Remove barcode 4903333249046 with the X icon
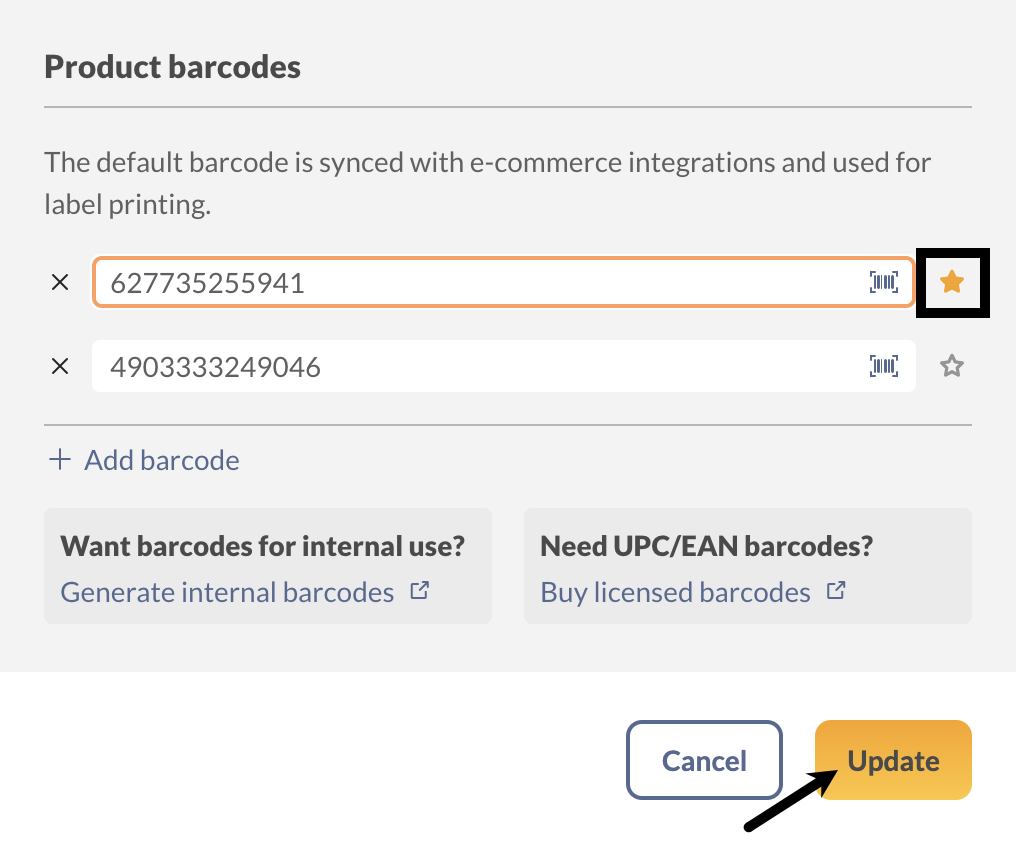The width and height of the screenshot is (1016, 844). click(60, 366)
